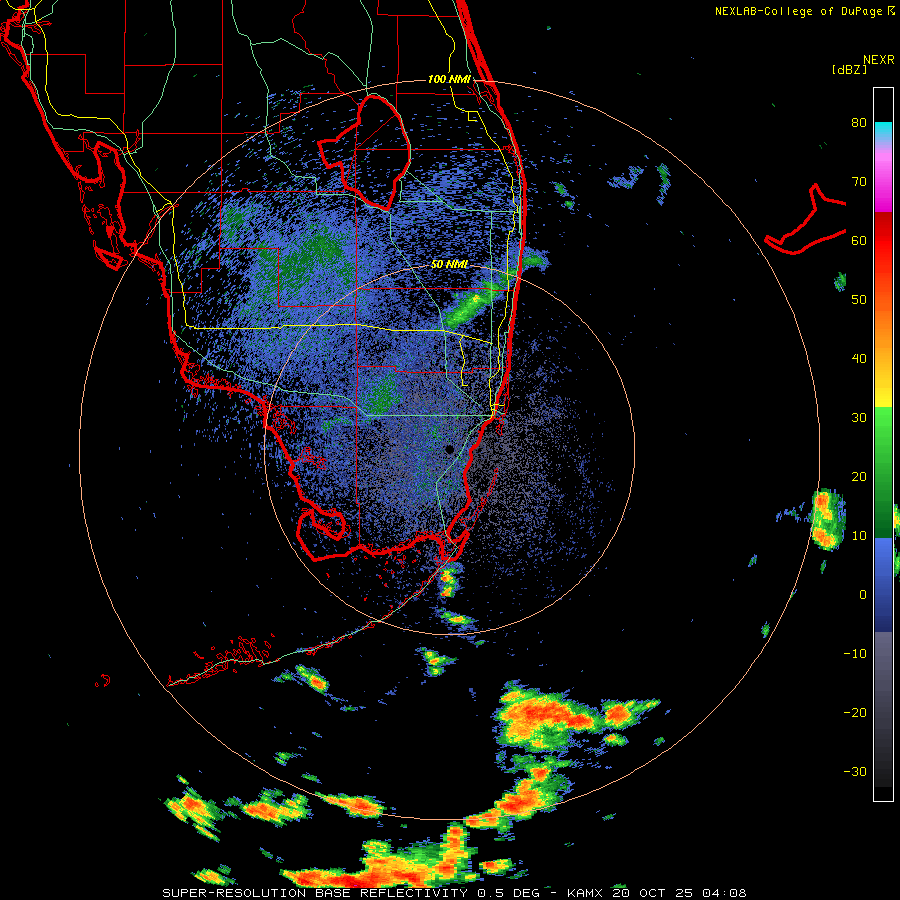
Task: Click the cyan segment atop the color bar
Action: pyautogui.click(x=883, y=132)
